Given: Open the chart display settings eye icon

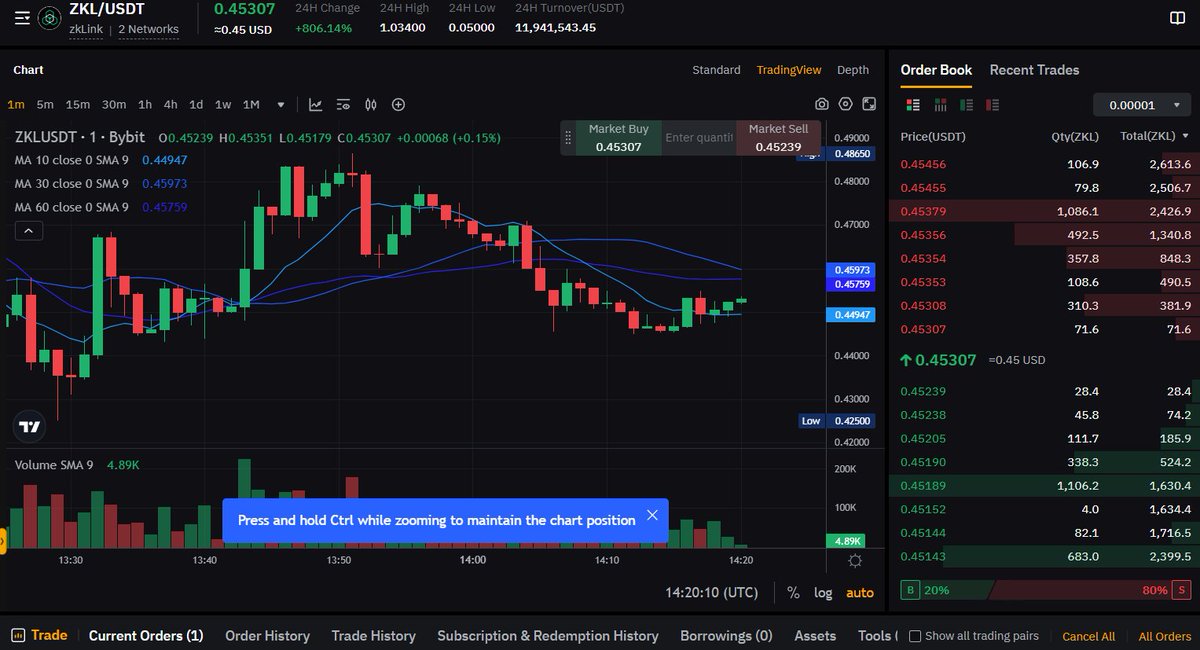Looking at the screenshot, I should [x=344, y=104].
